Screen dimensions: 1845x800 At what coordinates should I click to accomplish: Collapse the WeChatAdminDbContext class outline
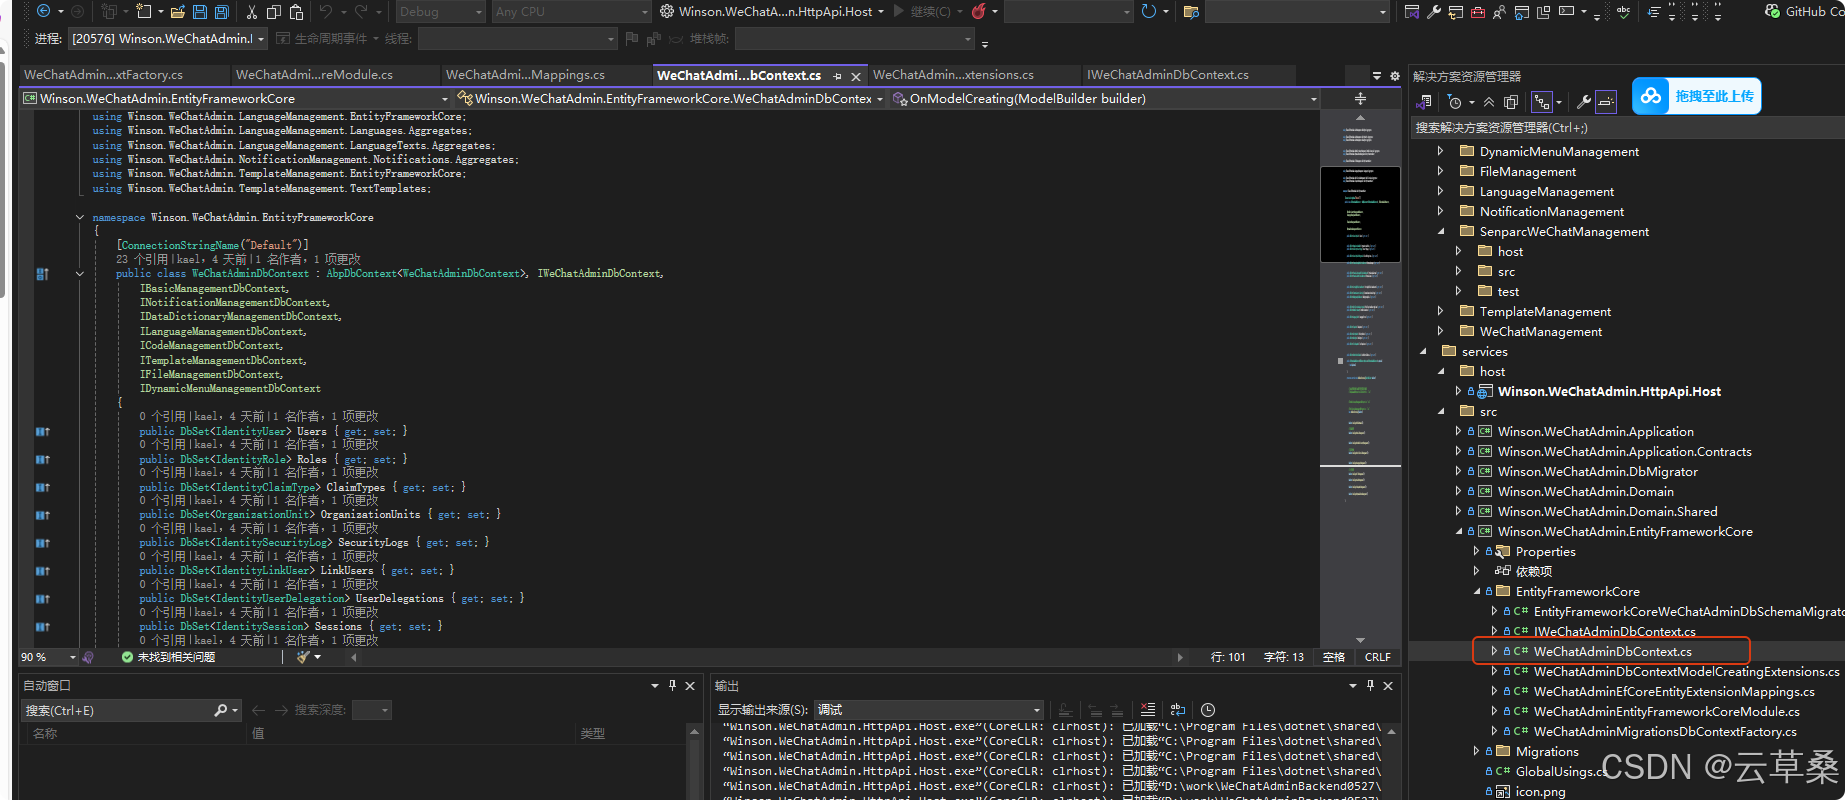(x=80, y=273)
